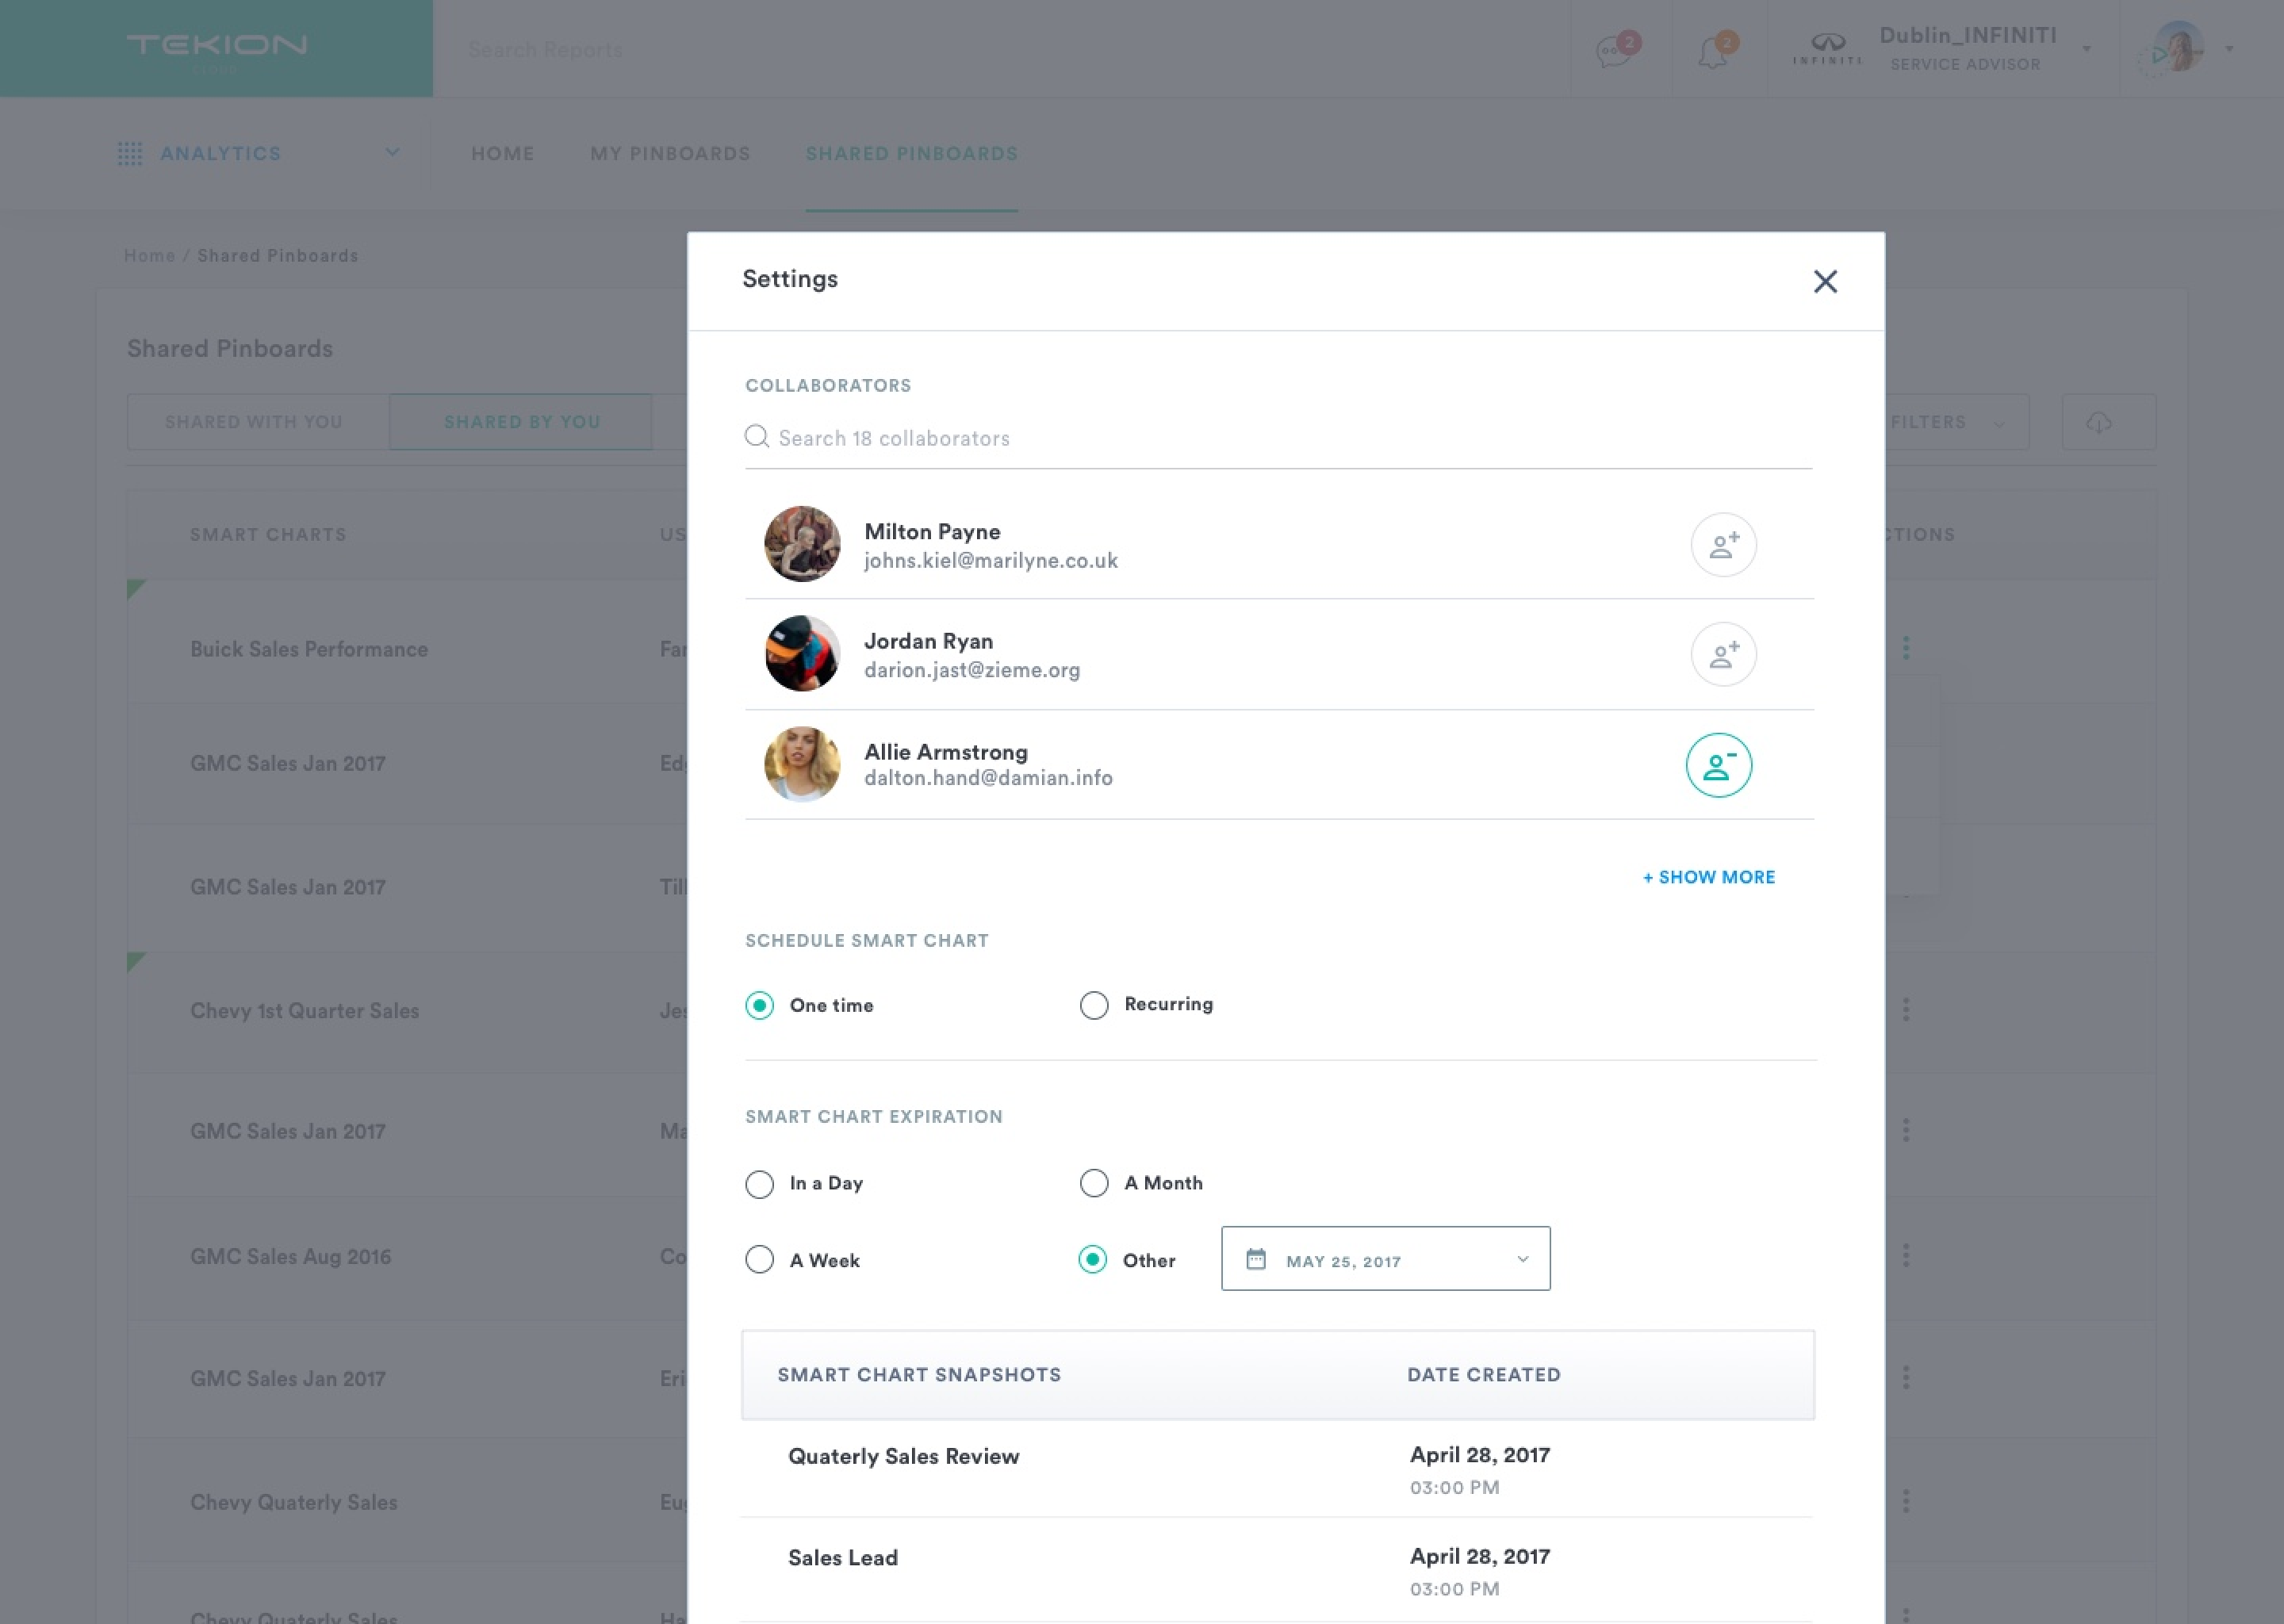The image size is (2284, 1624).
Task: Click email darion.jast@zieme.org
Action: point(972,670)
